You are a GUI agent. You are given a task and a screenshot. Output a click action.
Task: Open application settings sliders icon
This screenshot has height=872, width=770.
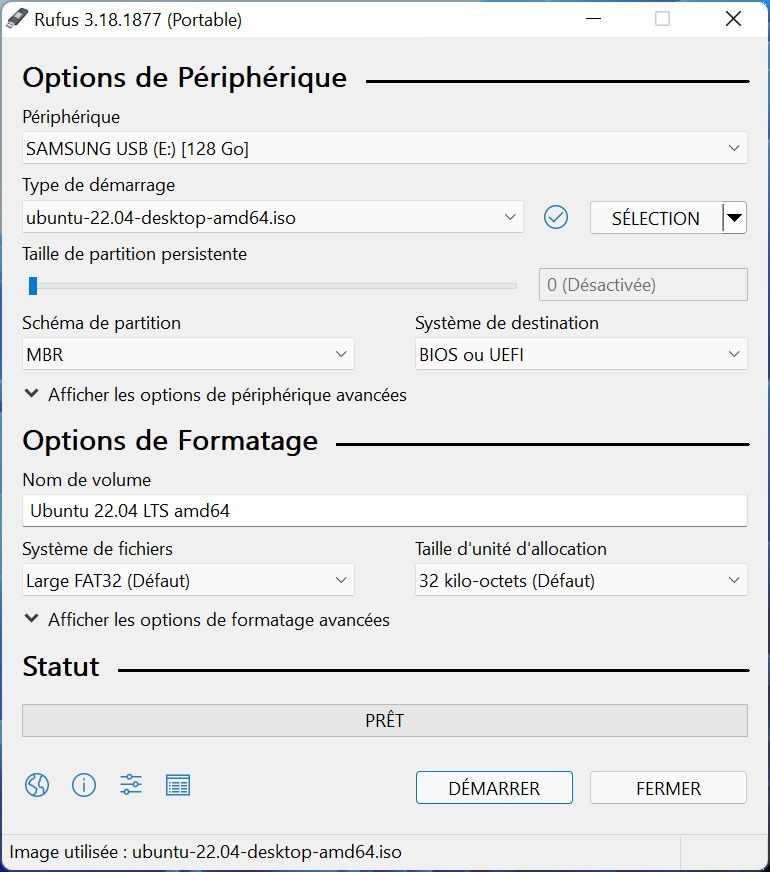pyautogui.click(x=131, y=785)
